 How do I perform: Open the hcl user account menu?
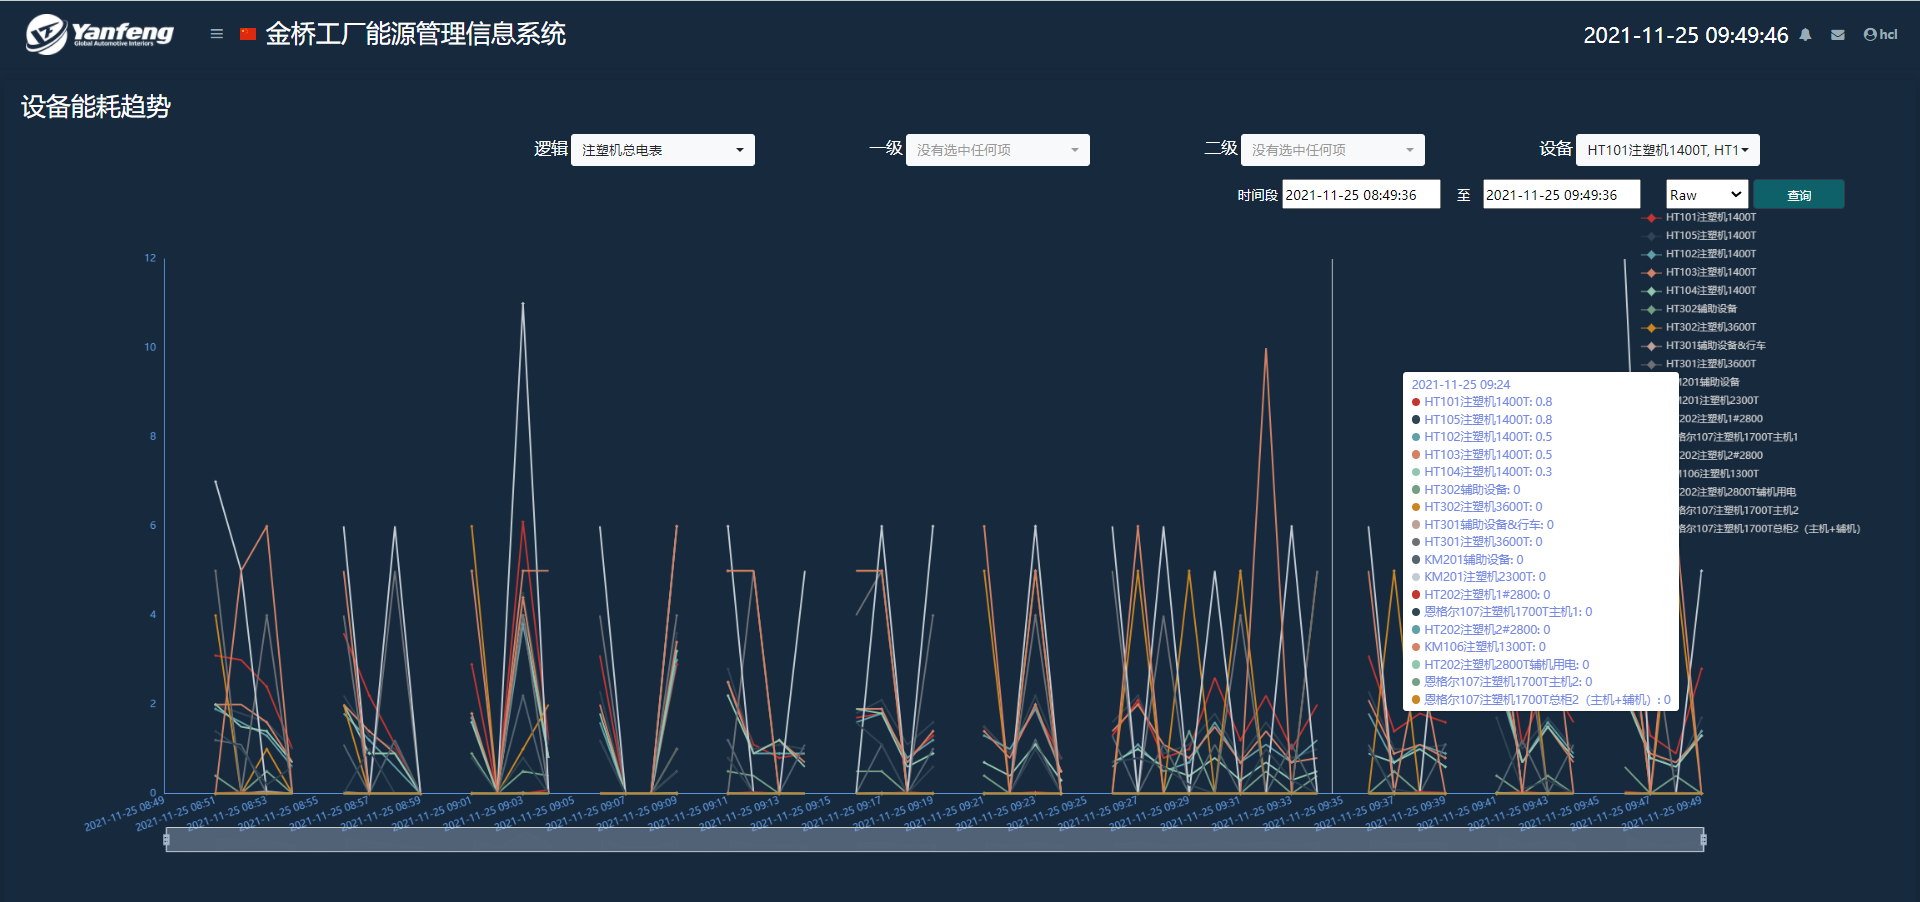coord(1880,35)
